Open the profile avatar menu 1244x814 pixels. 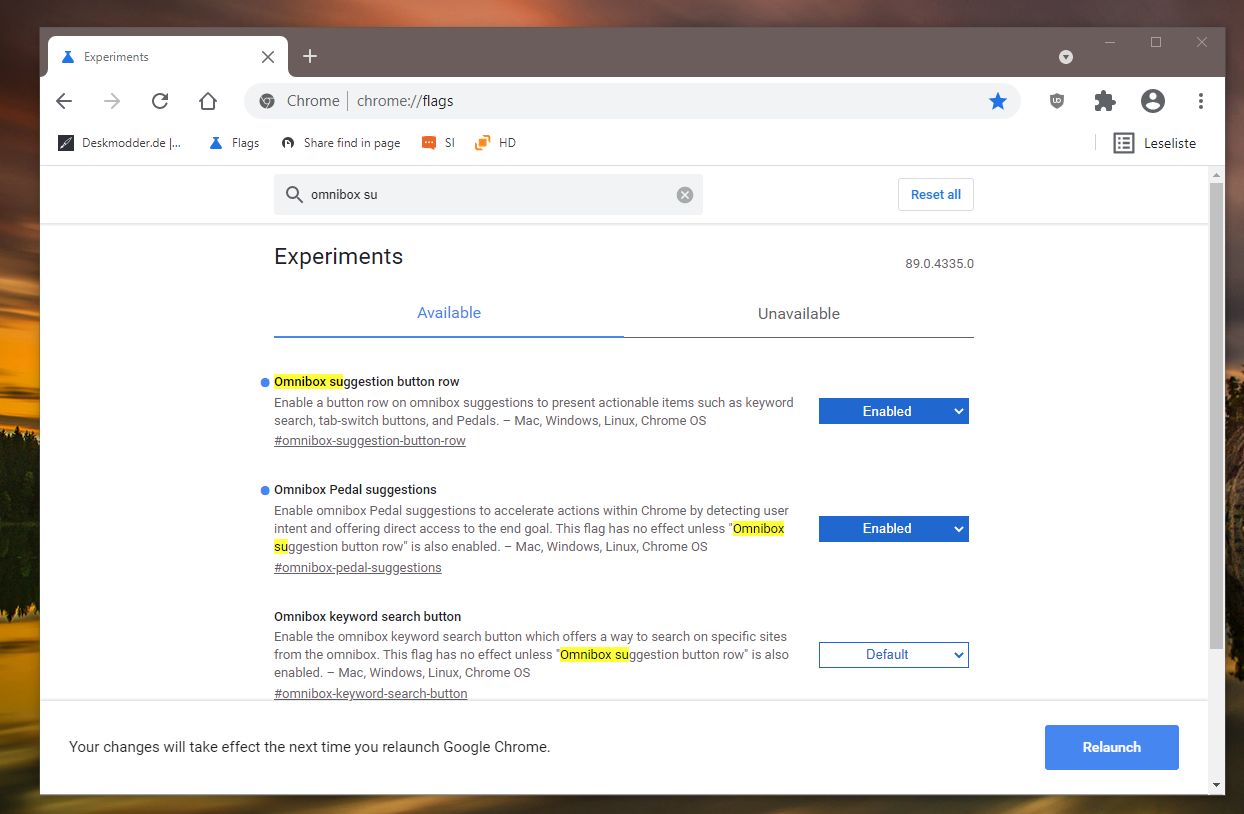(x=1153, y=101)
